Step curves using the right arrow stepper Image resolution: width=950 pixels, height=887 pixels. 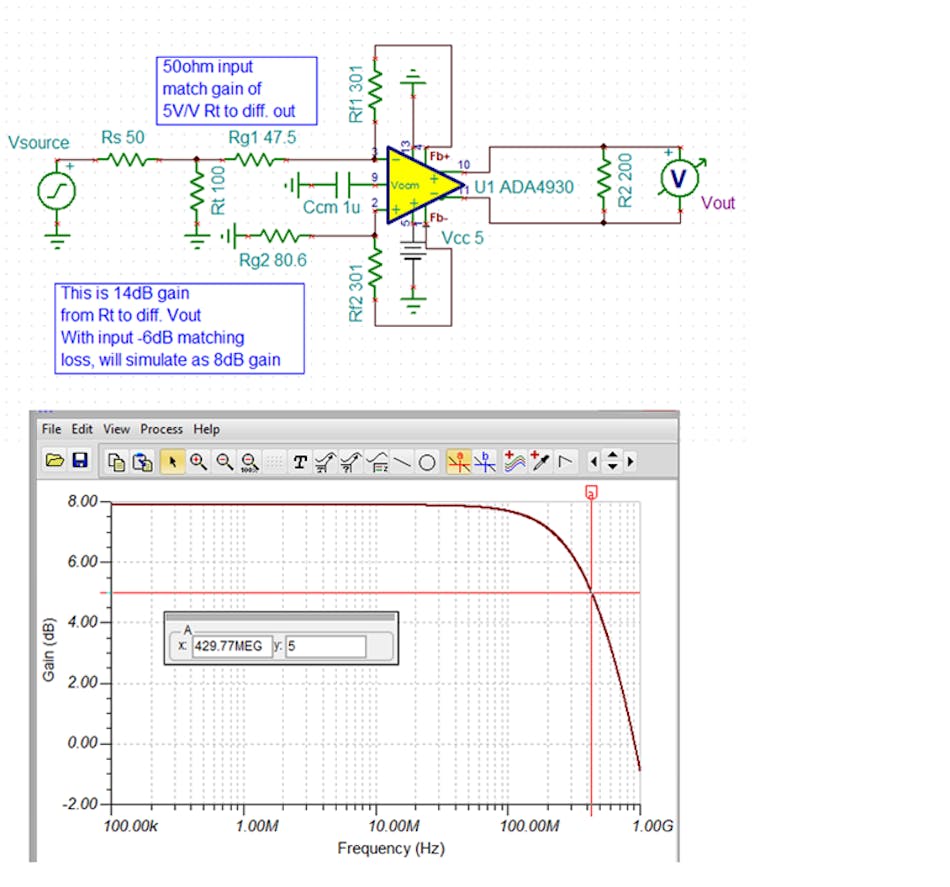(x=631, y=461)
